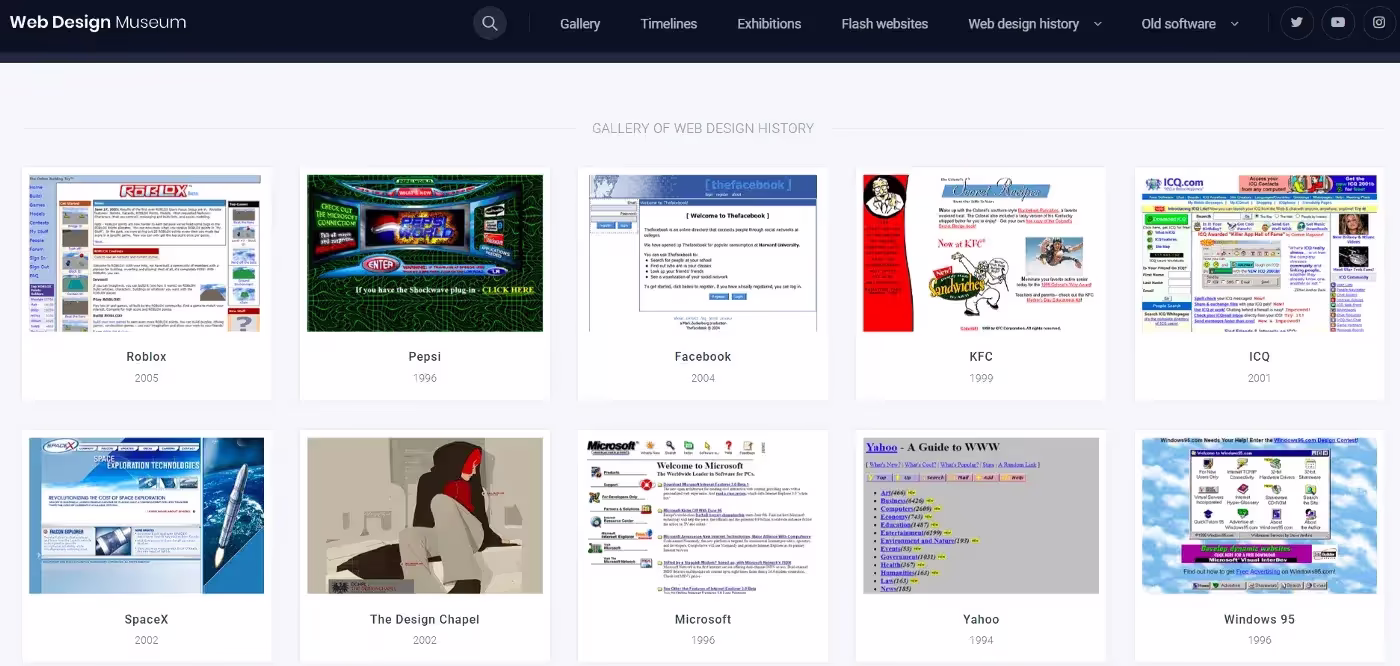Click the Web Design Museum logo
Screen dimensions: 1400x666
coord(98,22)
